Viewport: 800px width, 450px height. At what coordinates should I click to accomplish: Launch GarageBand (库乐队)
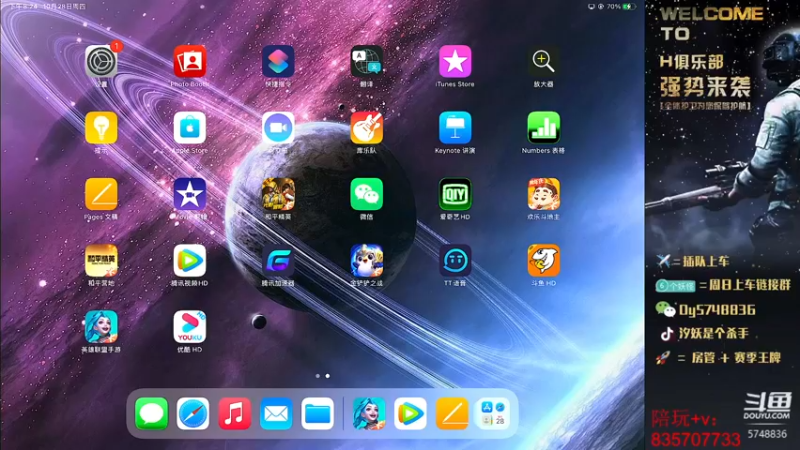pyautogui.click(x=366, y=128)
